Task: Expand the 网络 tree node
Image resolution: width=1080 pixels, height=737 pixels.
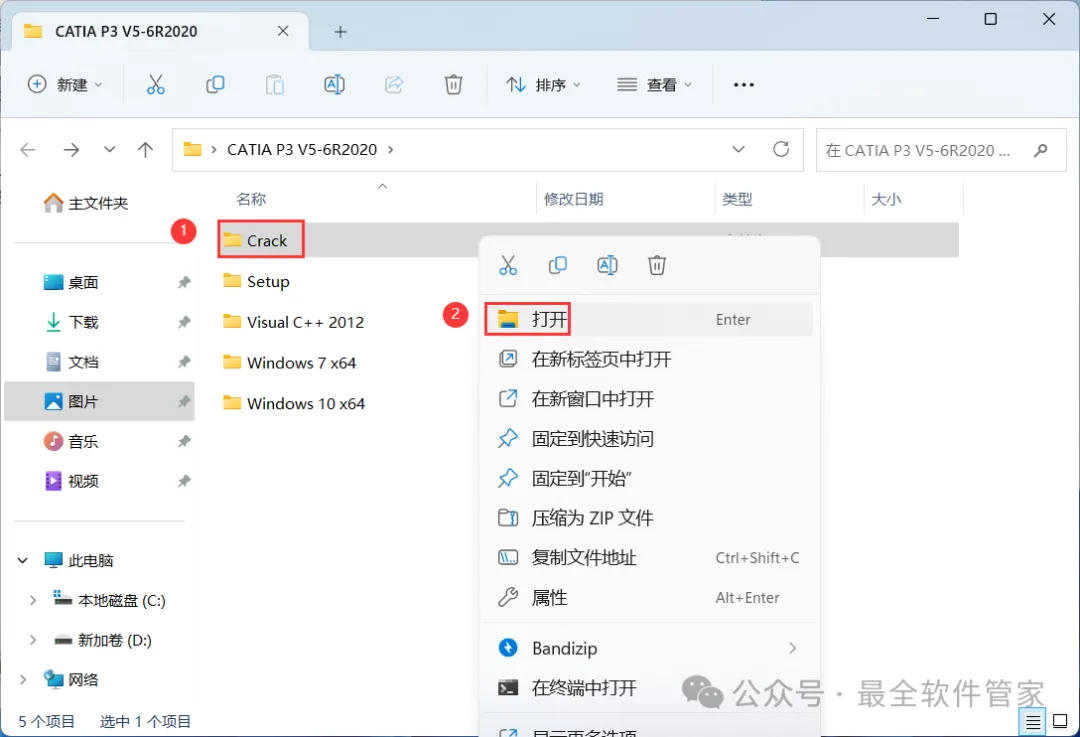Action: click(x=23, y=680)
